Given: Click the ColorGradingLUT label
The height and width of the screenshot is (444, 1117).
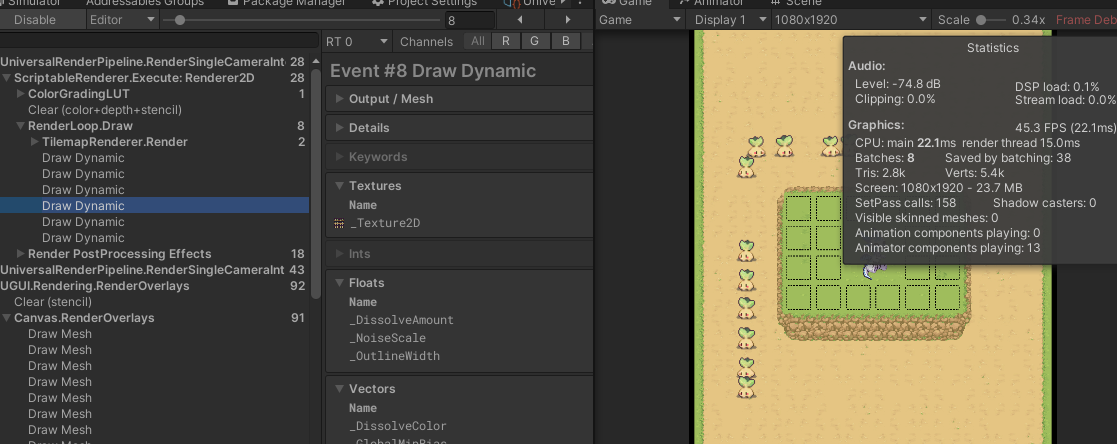Looking at the screenshot, I should coord(79,94).
